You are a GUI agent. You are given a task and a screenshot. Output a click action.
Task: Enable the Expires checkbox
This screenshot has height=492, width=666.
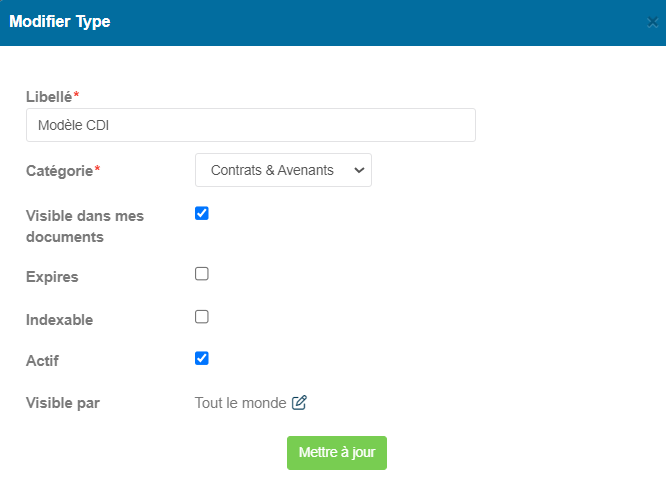(202, 274)
